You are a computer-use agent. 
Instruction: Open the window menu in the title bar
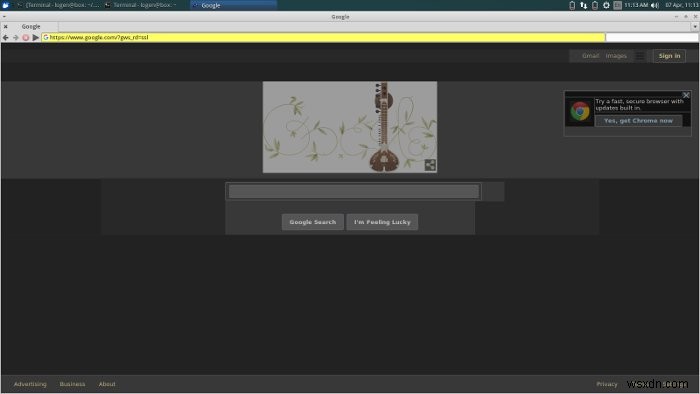(4, 17)
